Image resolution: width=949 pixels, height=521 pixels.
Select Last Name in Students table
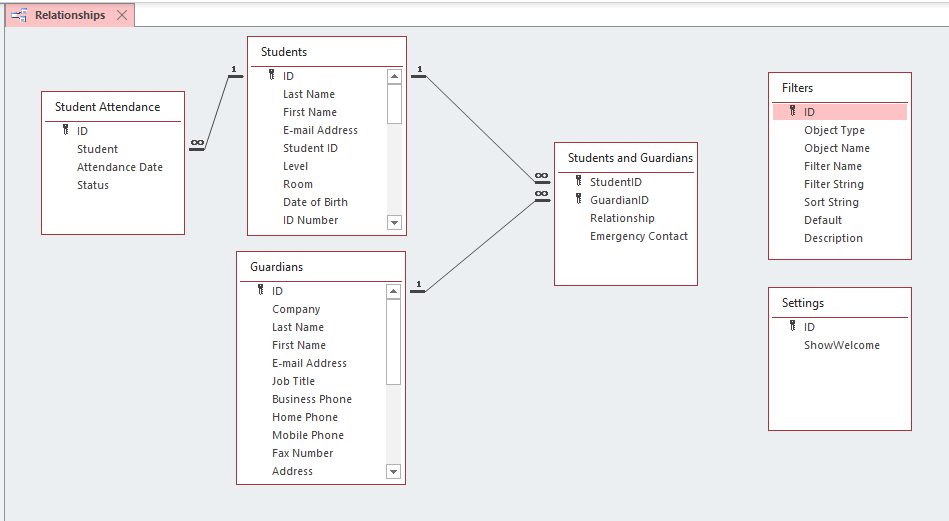[x=309, y=94]
